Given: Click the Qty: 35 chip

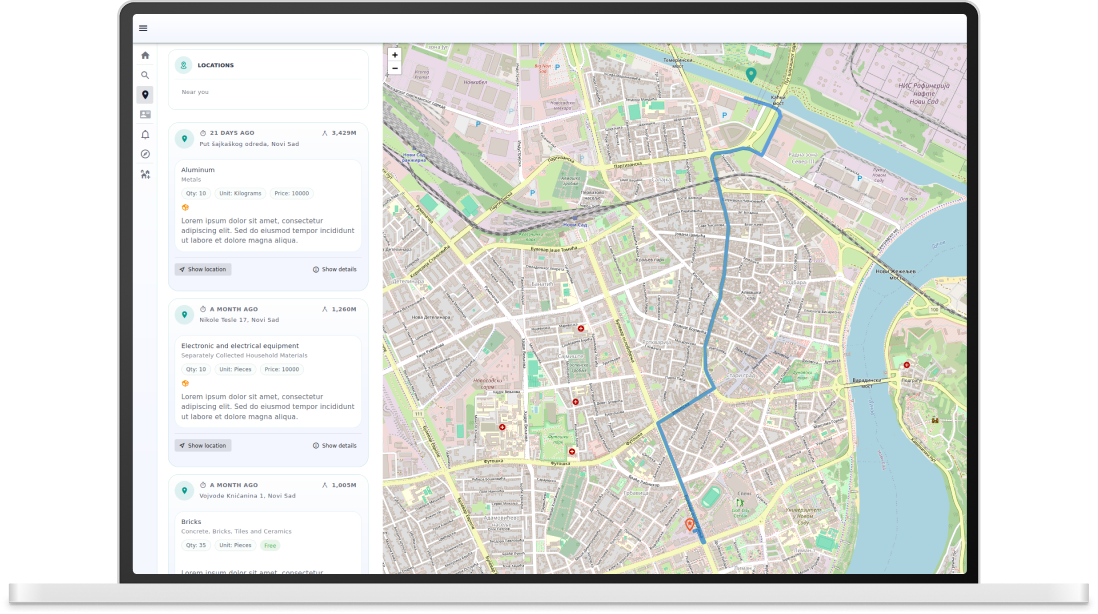Looking at the screenshot, I should tap(195, 545).
